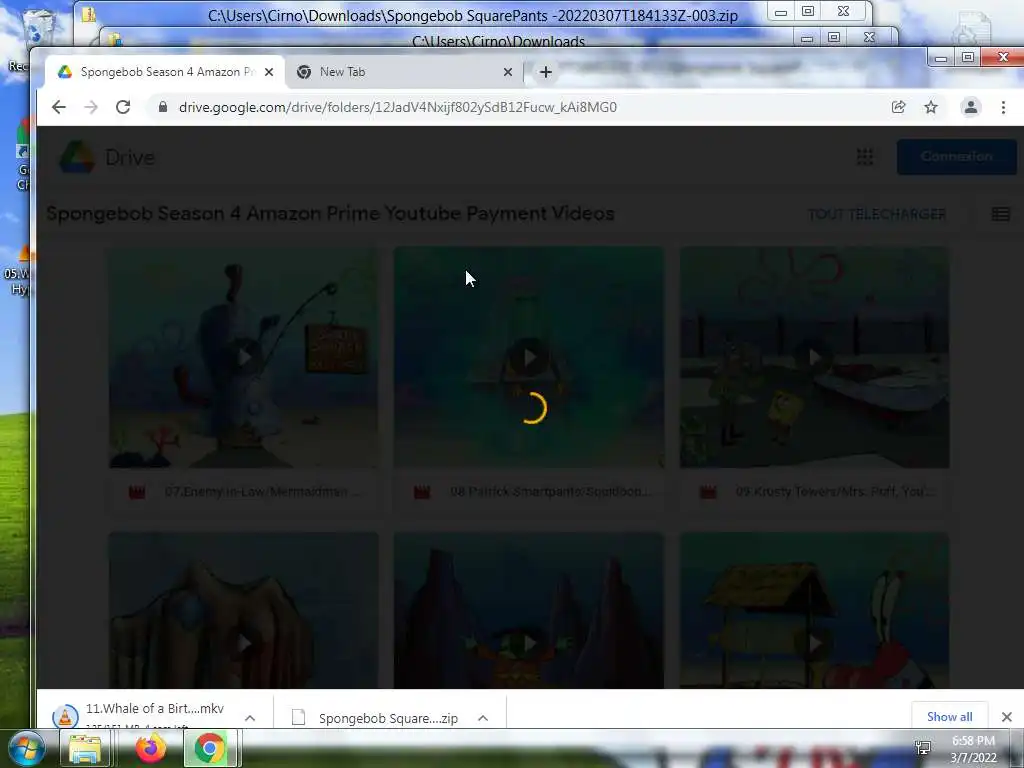The width and height of the screenshot is (1024, 768).
Task: Click the browser forward arrow
Action: pos(91,107)
